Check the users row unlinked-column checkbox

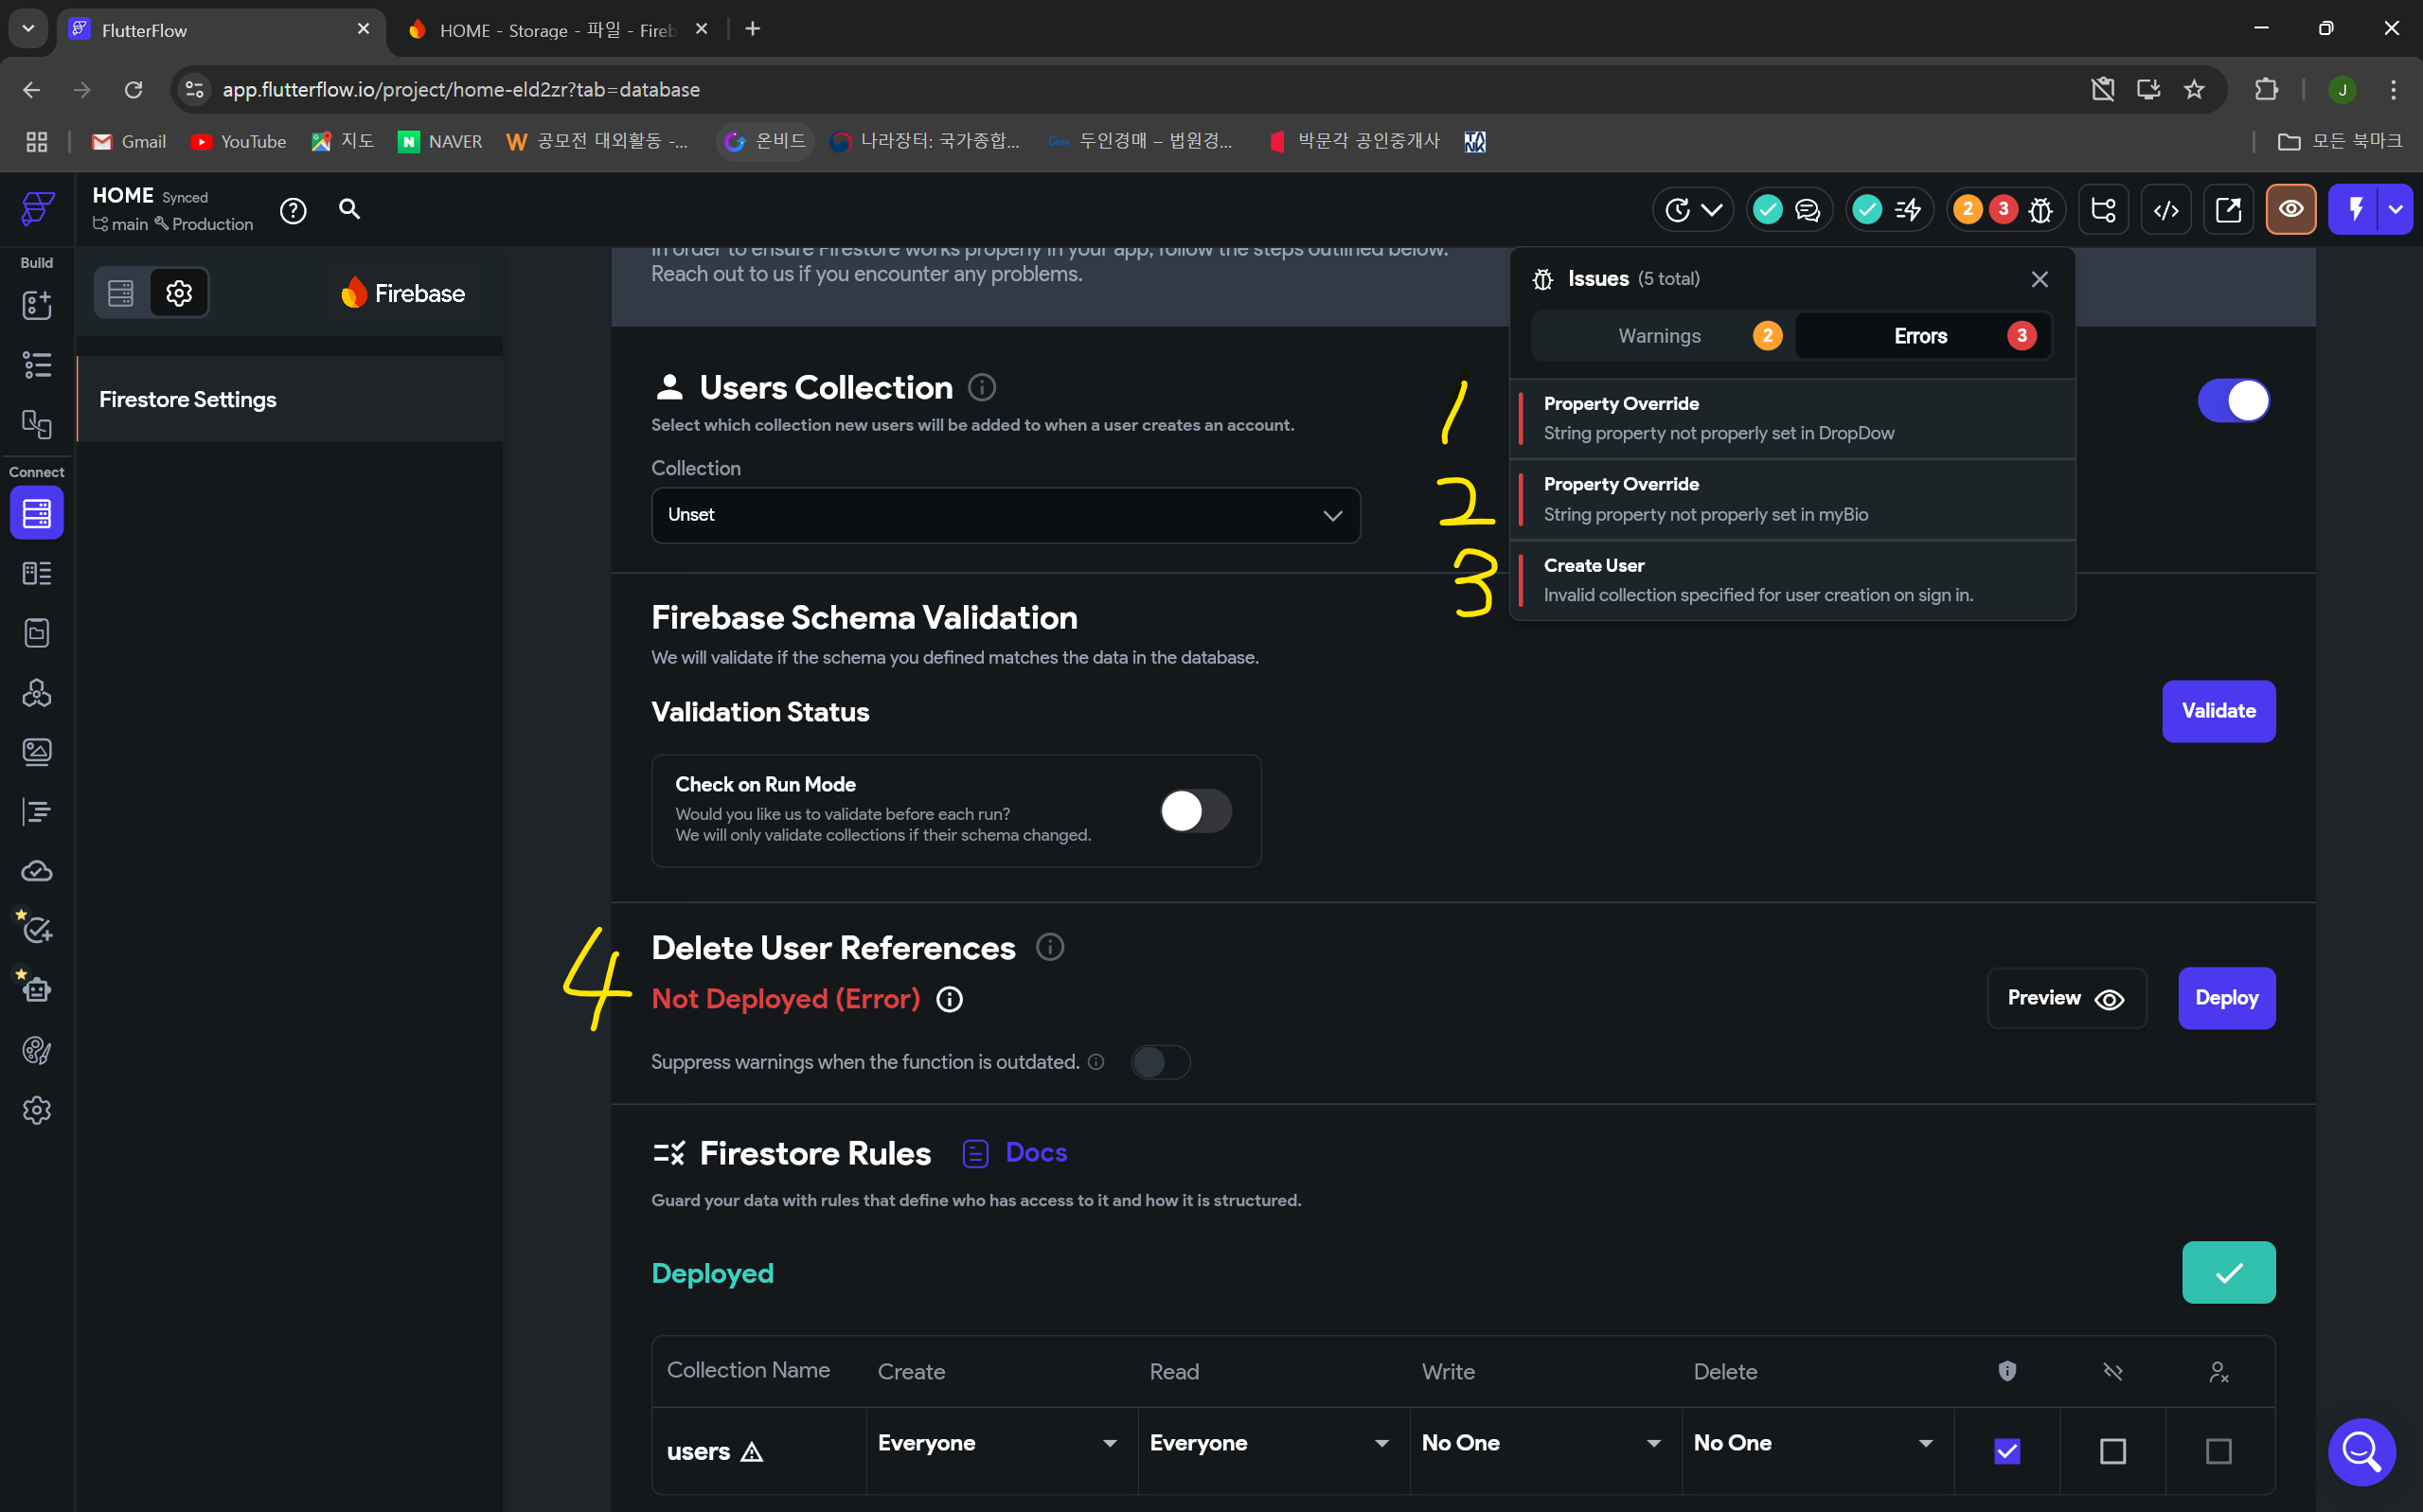point(2113,1451)
